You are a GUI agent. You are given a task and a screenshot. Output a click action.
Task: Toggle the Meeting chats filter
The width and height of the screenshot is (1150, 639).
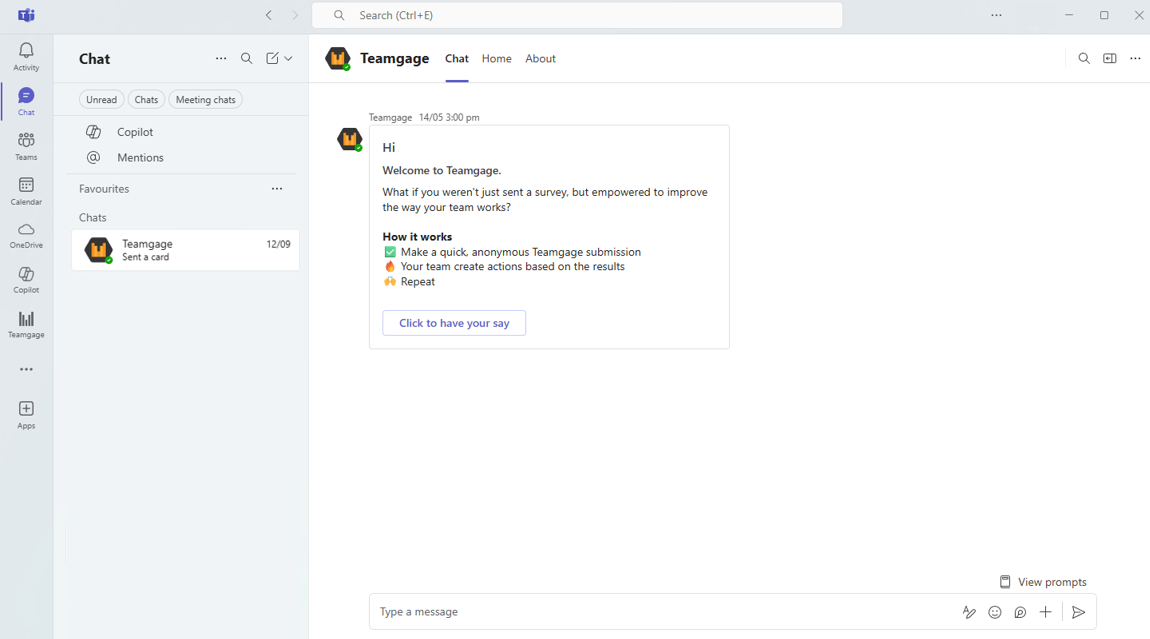pos(205,100)
